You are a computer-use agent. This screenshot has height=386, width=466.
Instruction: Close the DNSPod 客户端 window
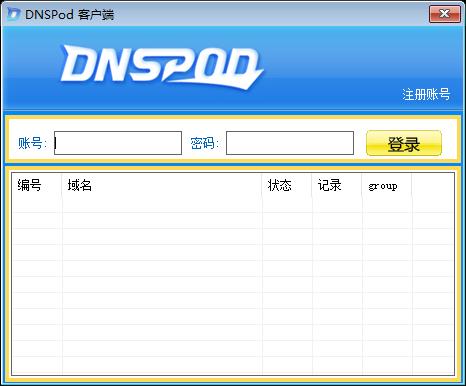coord(444,14)
